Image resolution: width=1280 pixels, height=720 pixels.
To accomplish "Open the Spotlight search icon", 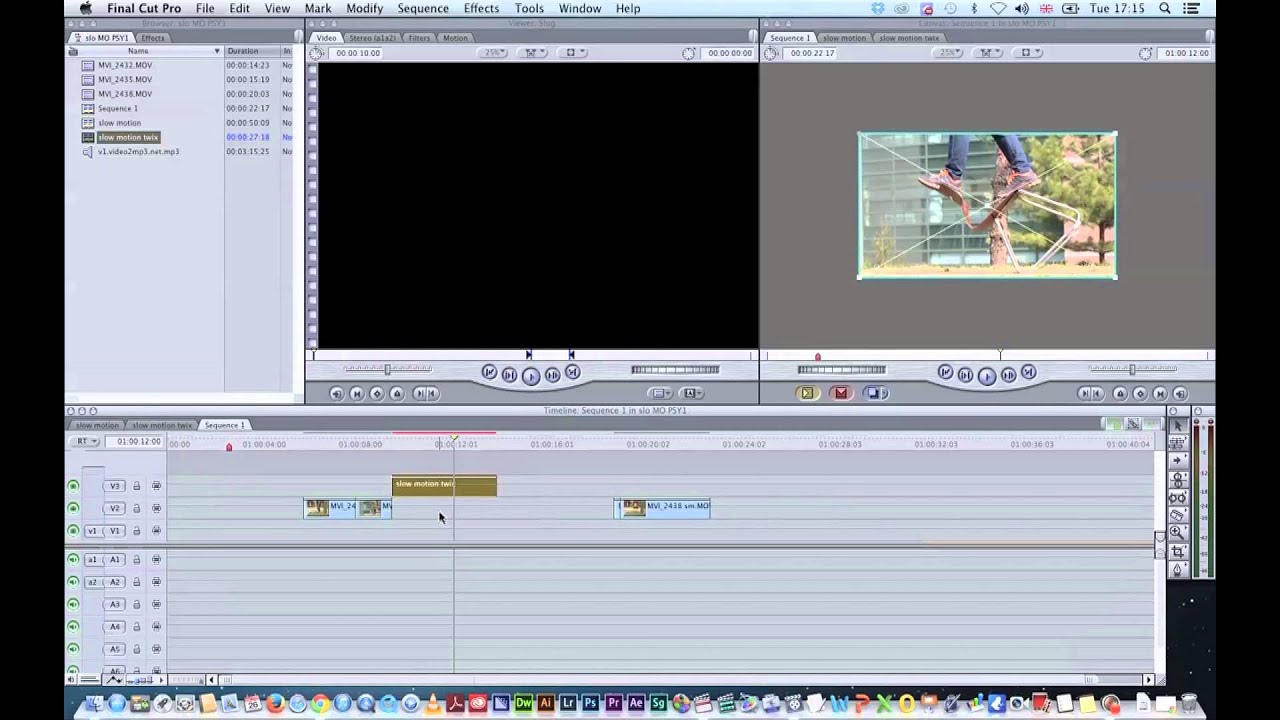I will tap(1165, 8).
